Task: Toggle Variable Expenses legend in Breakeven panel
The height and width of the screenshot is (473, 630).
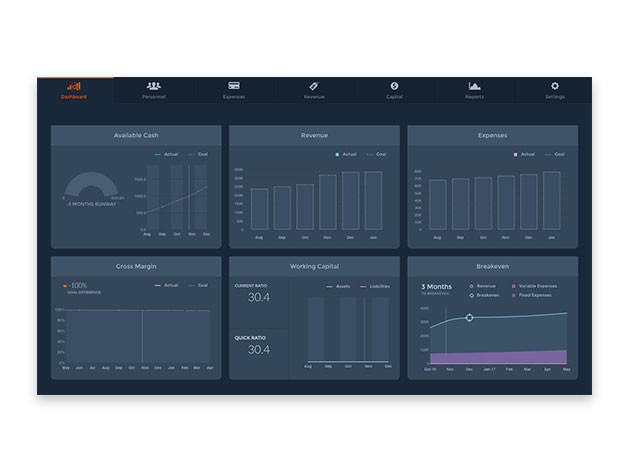Action: pos(534,286)
